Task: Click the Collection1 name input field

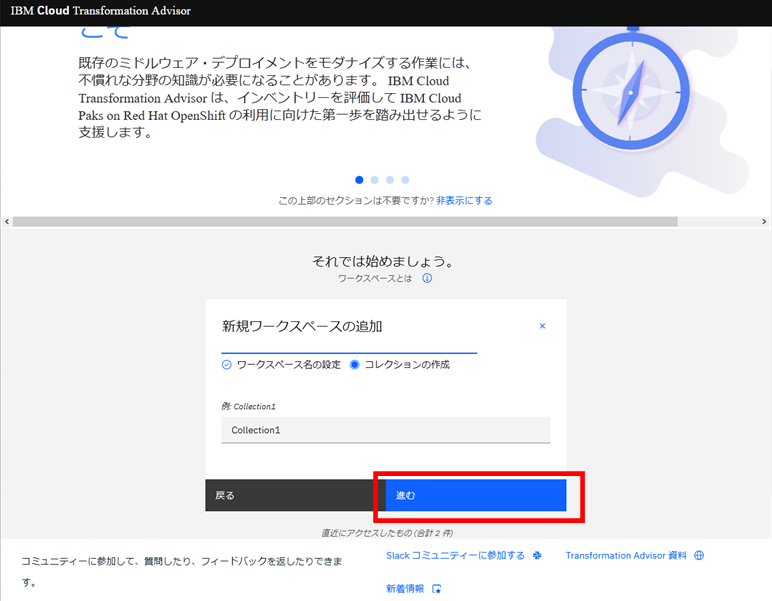Action: 386,430
